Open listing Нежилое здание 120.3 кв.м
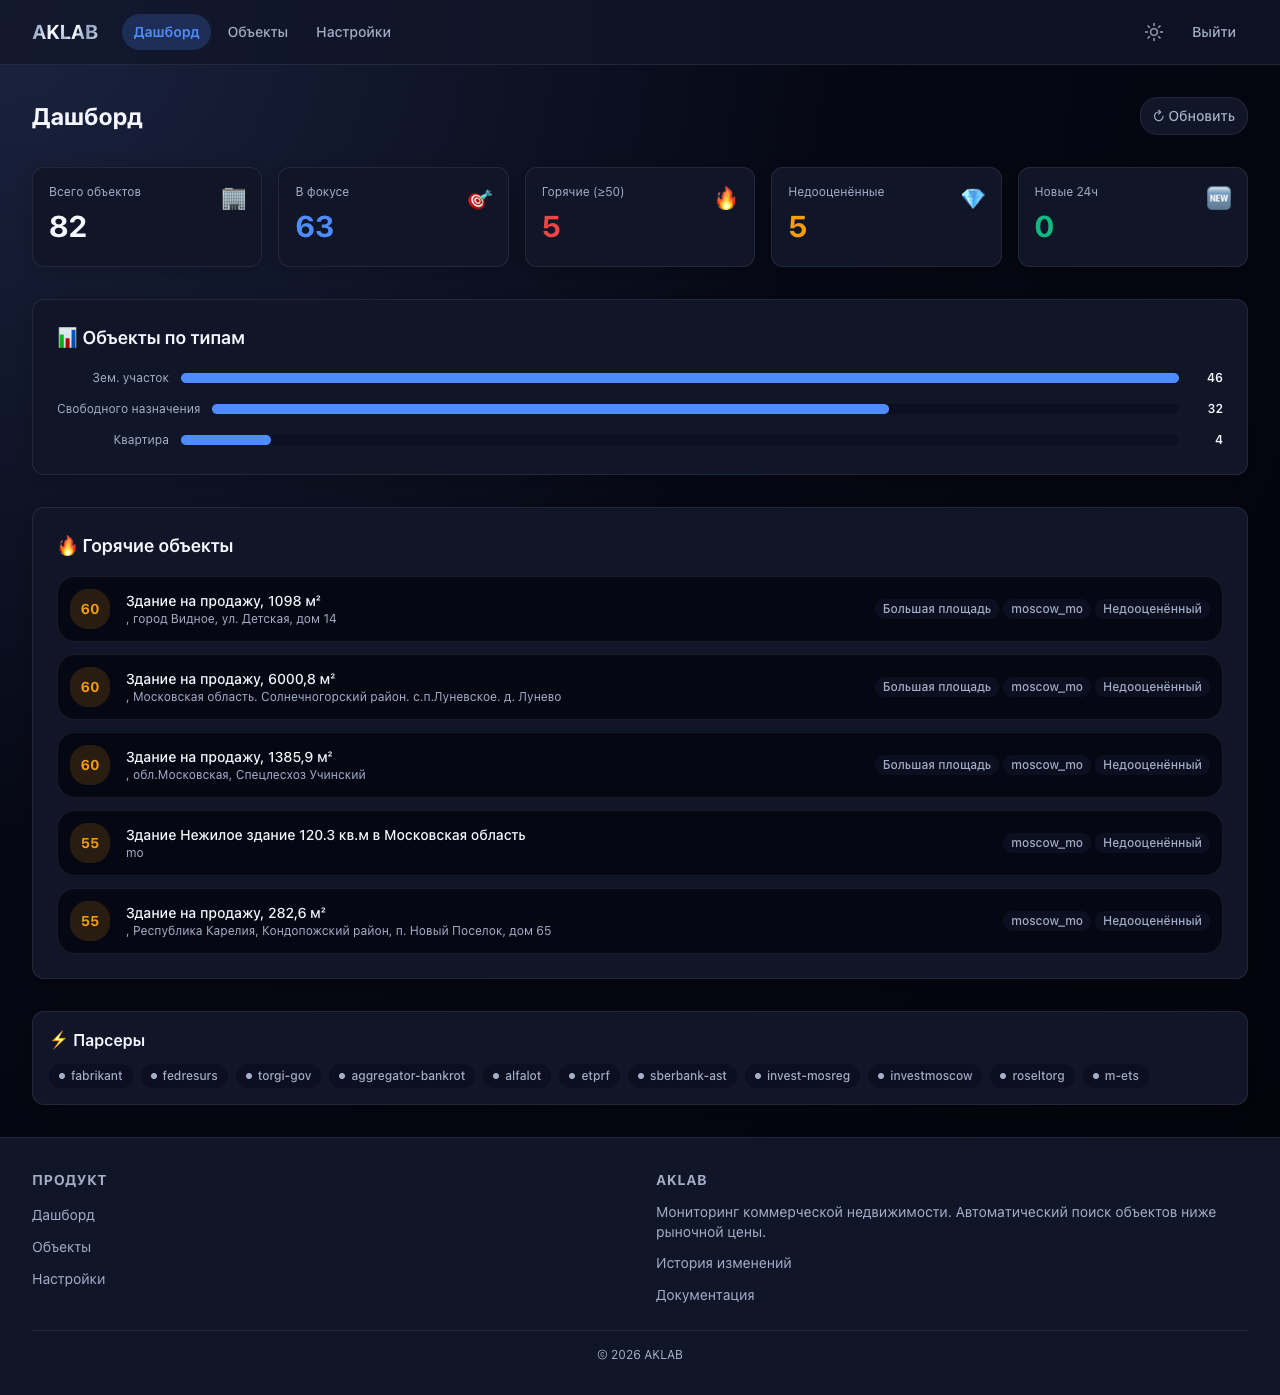The height and width of the screenshot is (1395, 1280). point(640,843)
